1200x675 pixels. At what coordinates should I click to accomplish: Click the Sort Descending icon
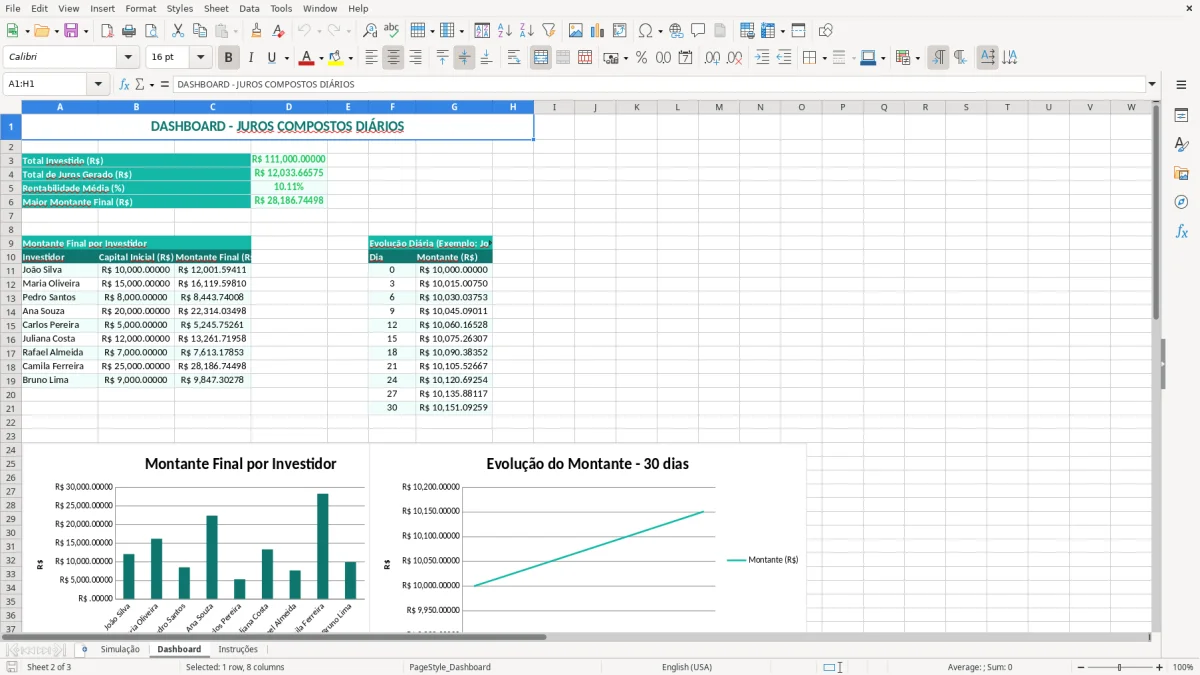tap(526, 31)
